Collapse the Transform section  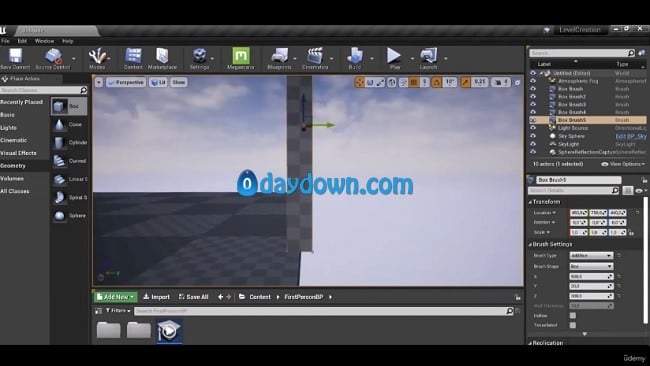pyautogui.click(x=530, y=202)
